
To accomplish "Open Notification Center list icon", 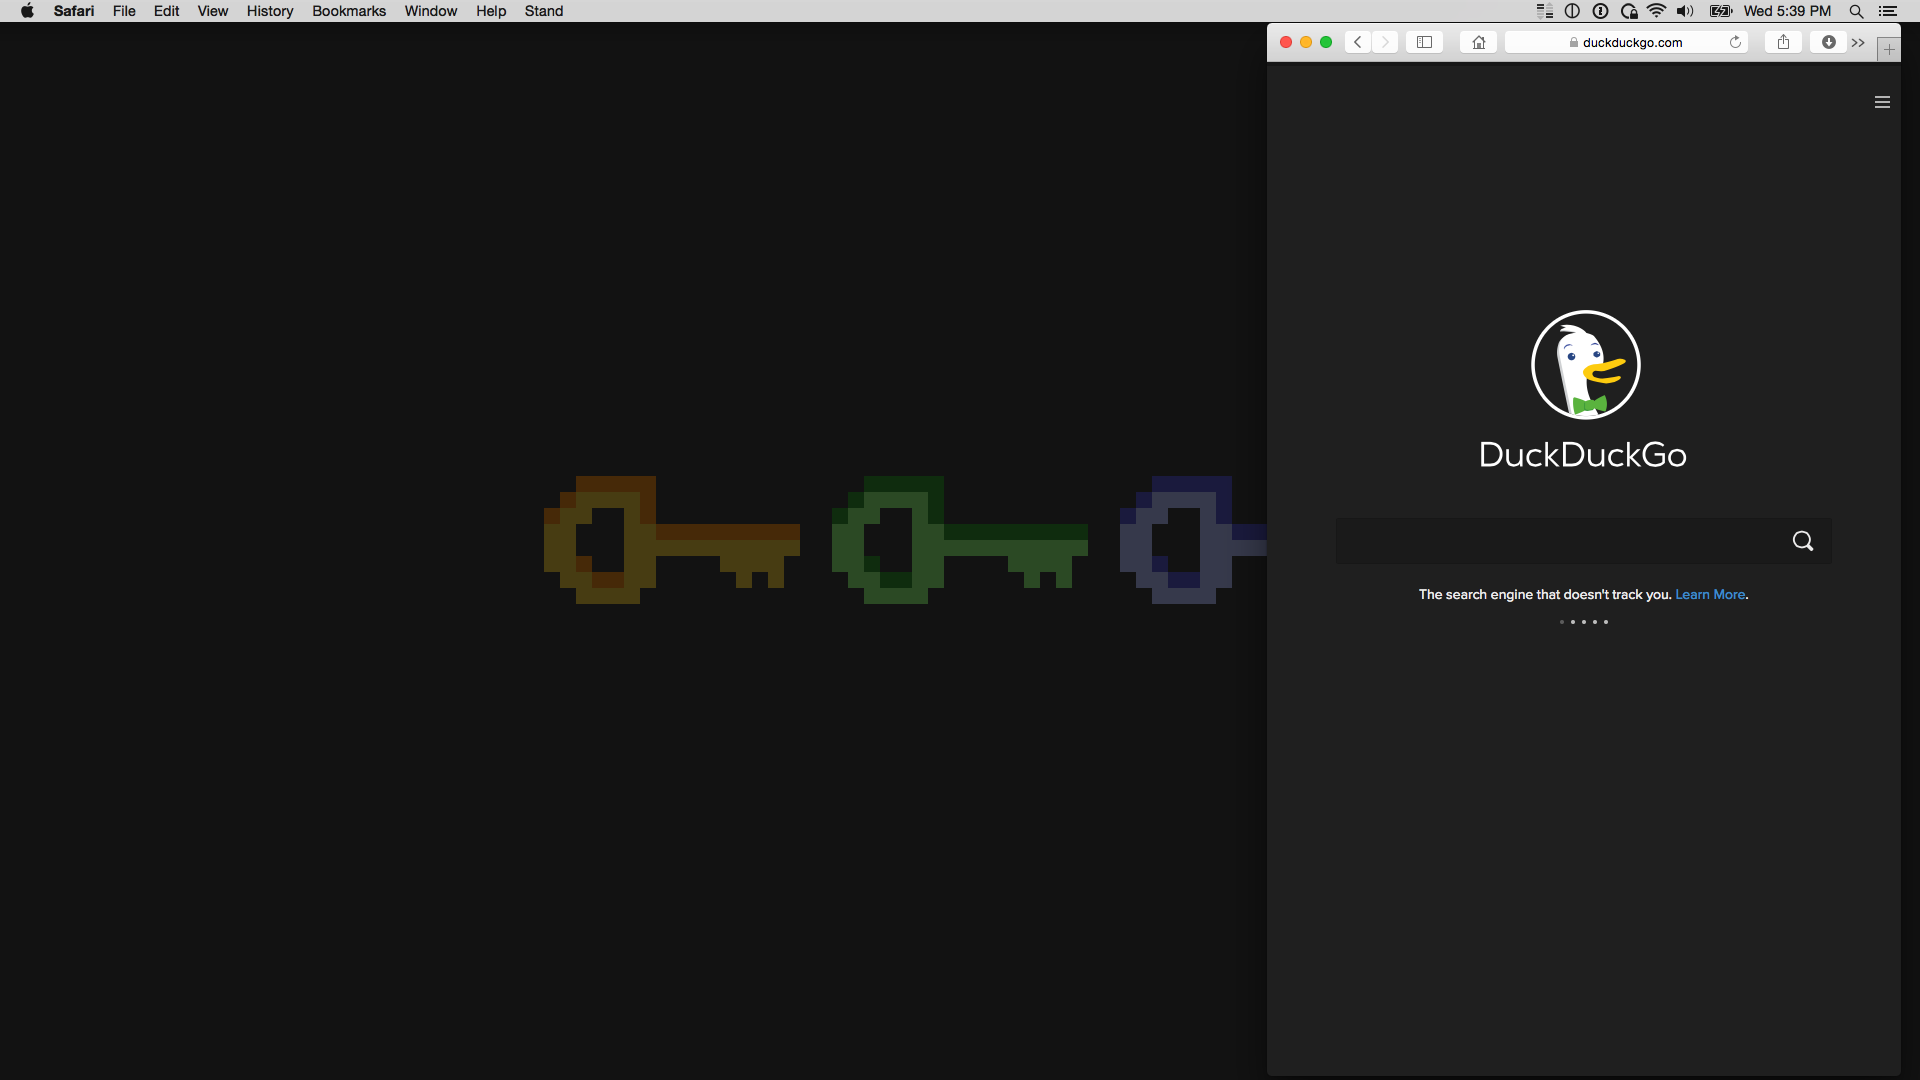I will click(x=1888, y=11).
